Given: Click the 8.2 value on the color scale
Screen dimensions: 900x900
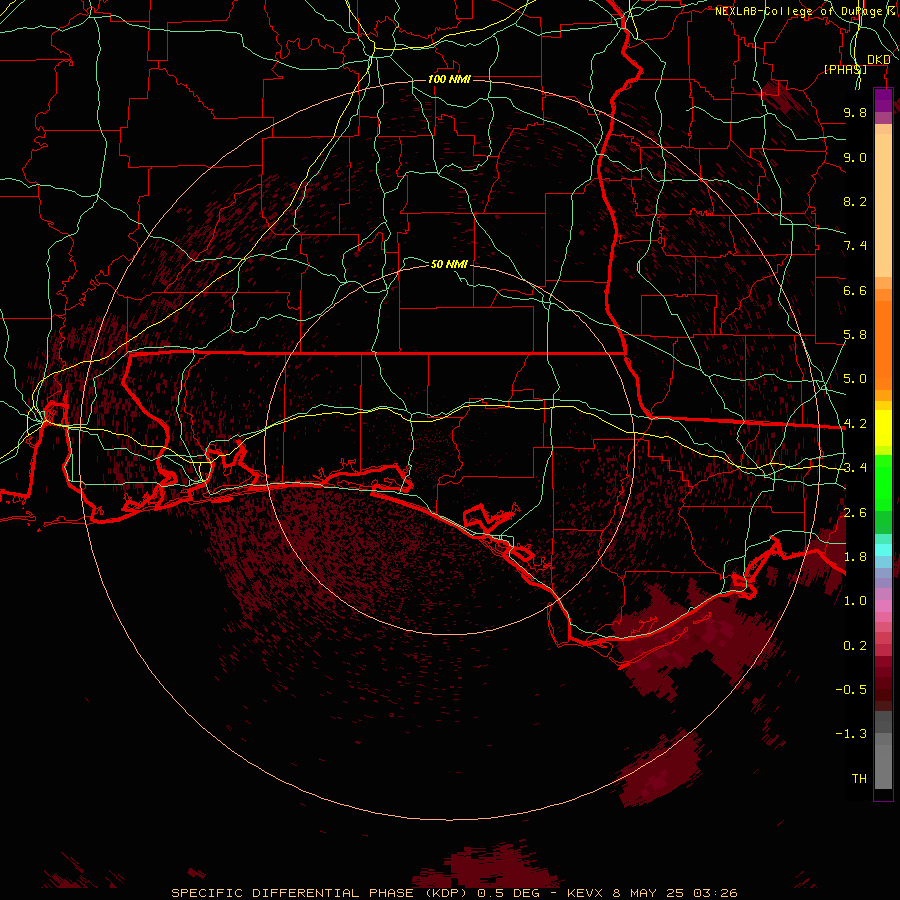Looking at the screenshot, I should (x=855, y=201).
